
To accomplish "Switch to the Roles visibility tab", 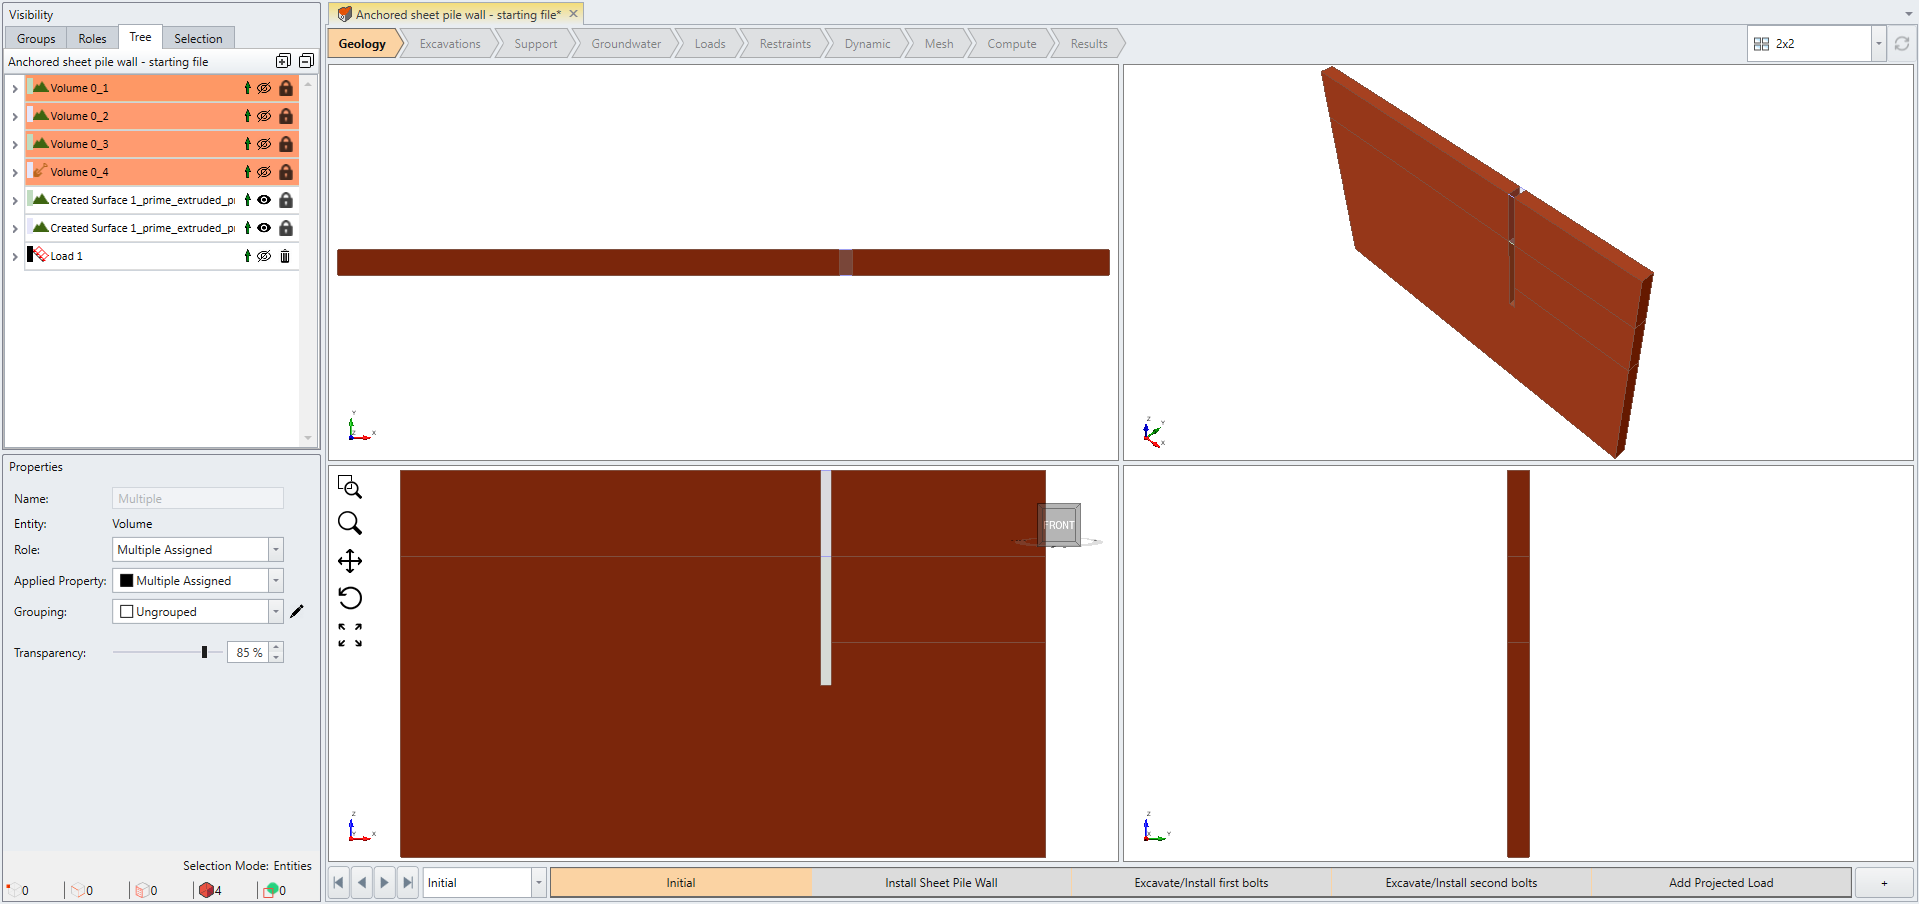I will 92,39.
